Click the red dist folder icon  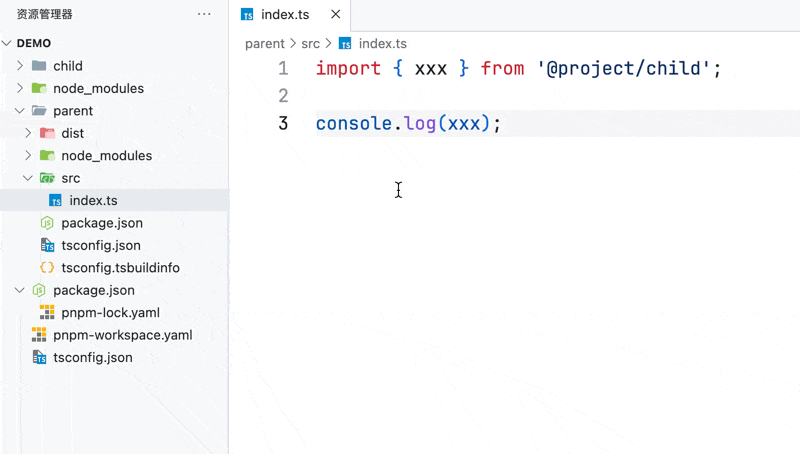(x=47, y=133)
